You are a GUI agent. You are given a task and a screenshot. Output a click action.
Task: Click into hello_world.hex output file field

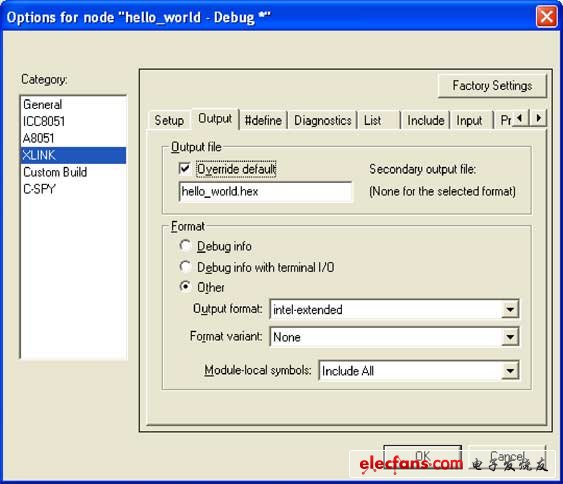tap(265, 191)
